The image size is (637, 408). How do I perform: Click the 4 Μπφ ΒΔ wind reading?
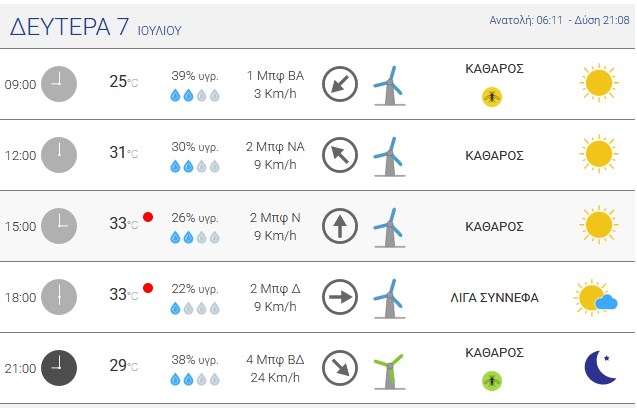click(275, 360)
